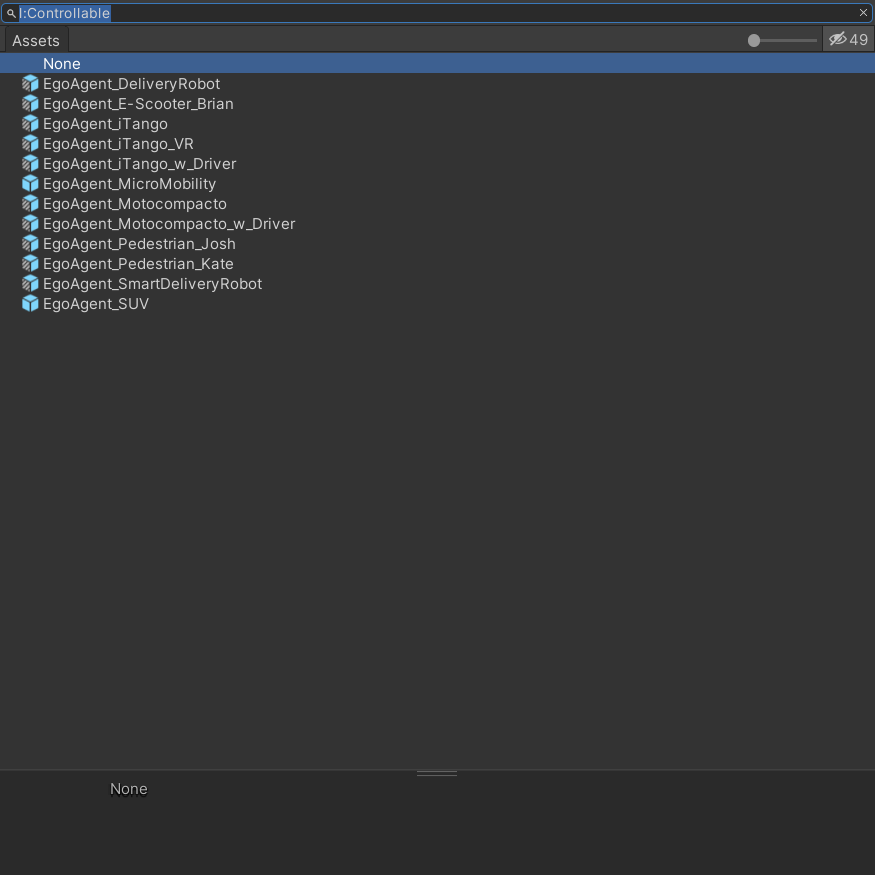
Task: Choose the EgoAgent_iTango_VR asset name
Action: (x=118, y=144)
